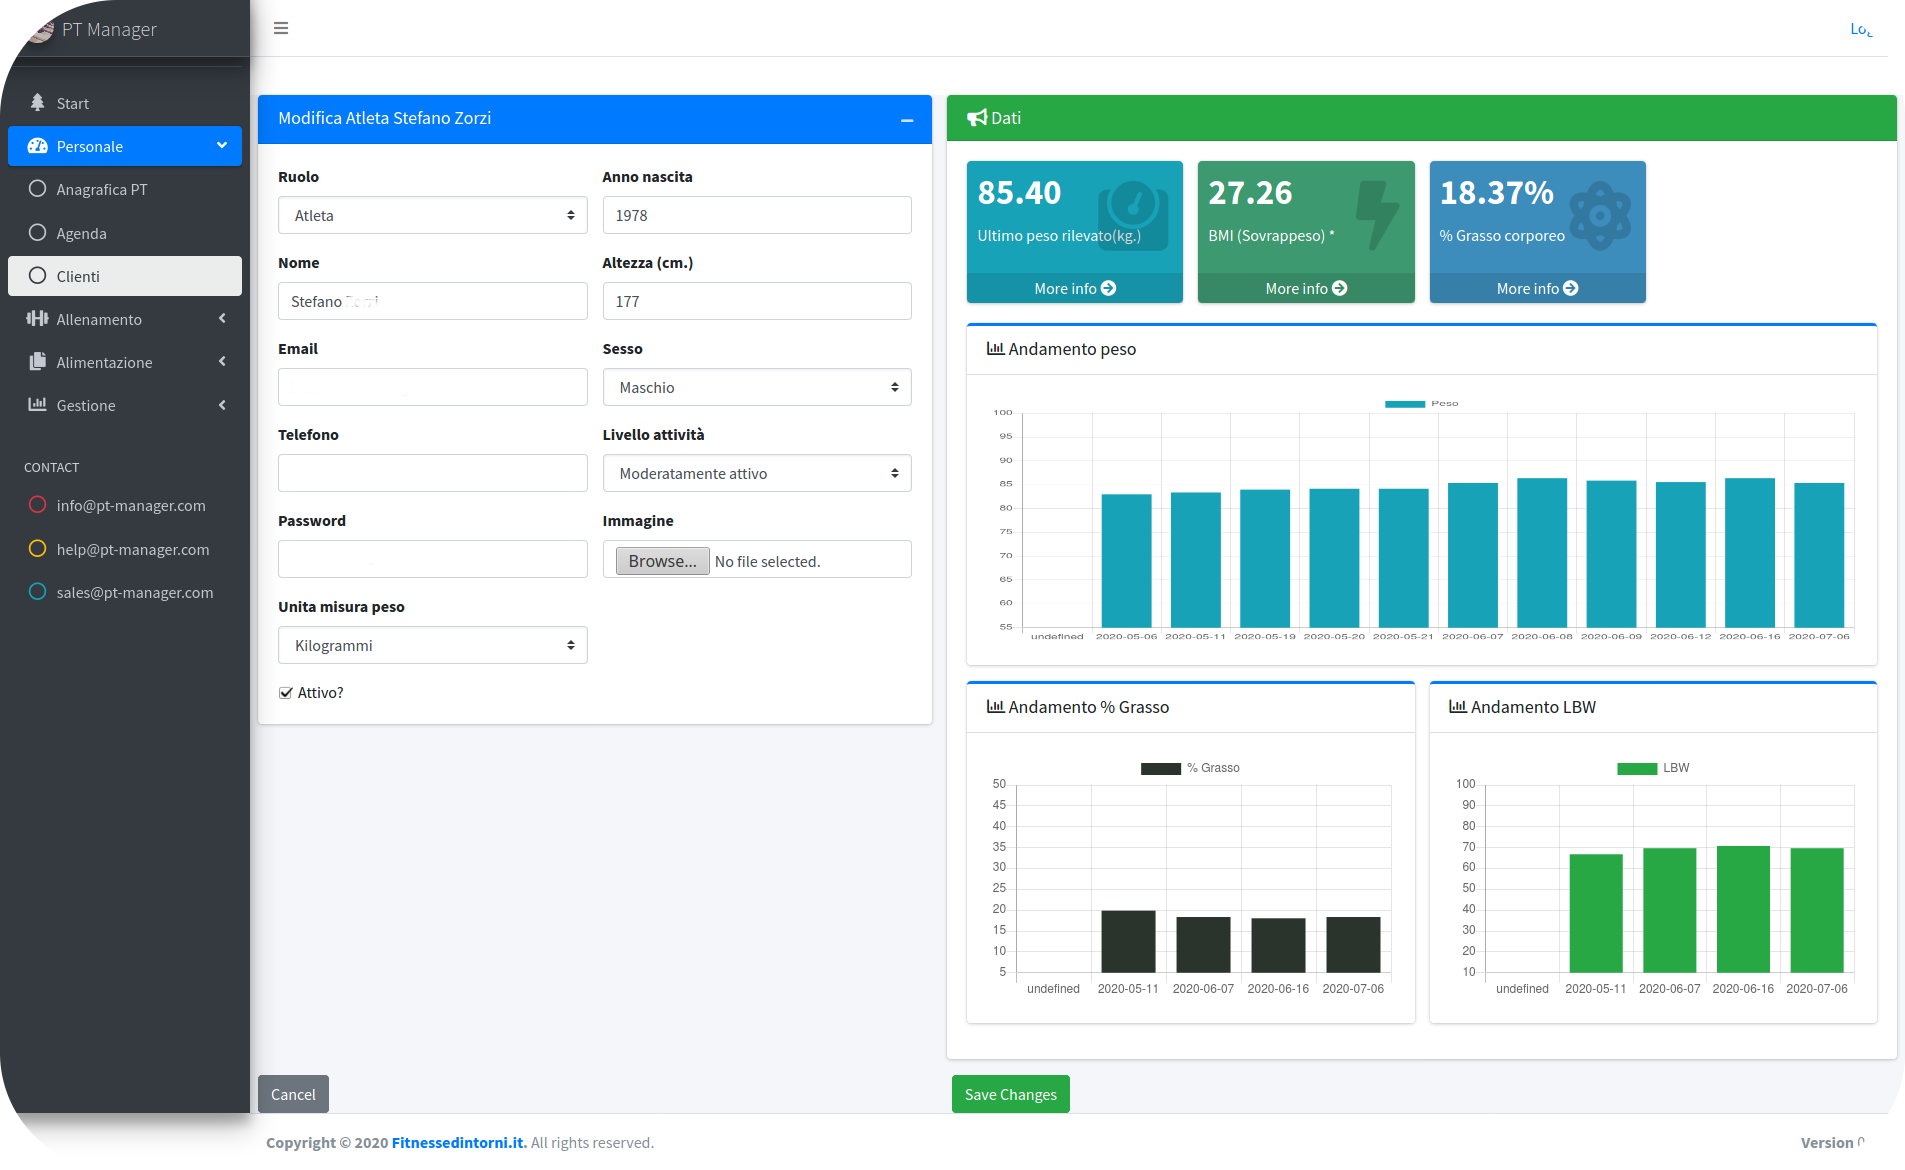
Task: Click the atom icon on Grasso corporeo card
Action: pyautogui.click(x=1600, y=216)
